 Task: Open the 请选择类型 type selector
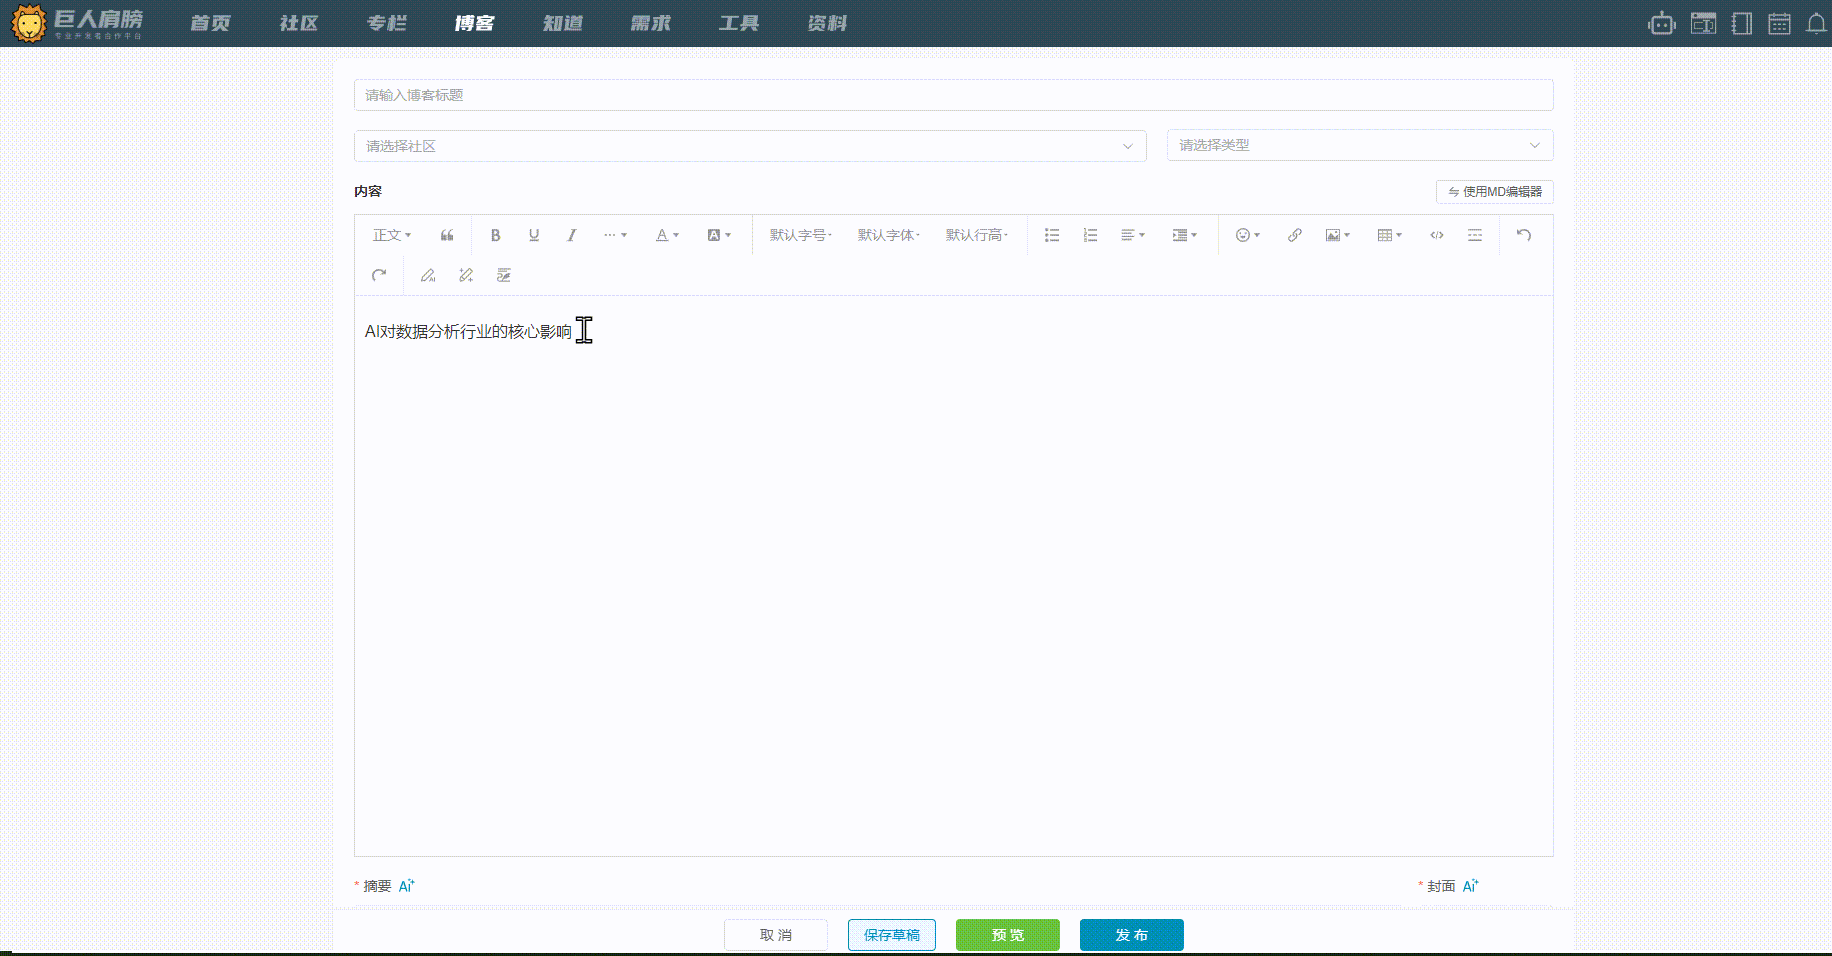(x=1360, y=145)
